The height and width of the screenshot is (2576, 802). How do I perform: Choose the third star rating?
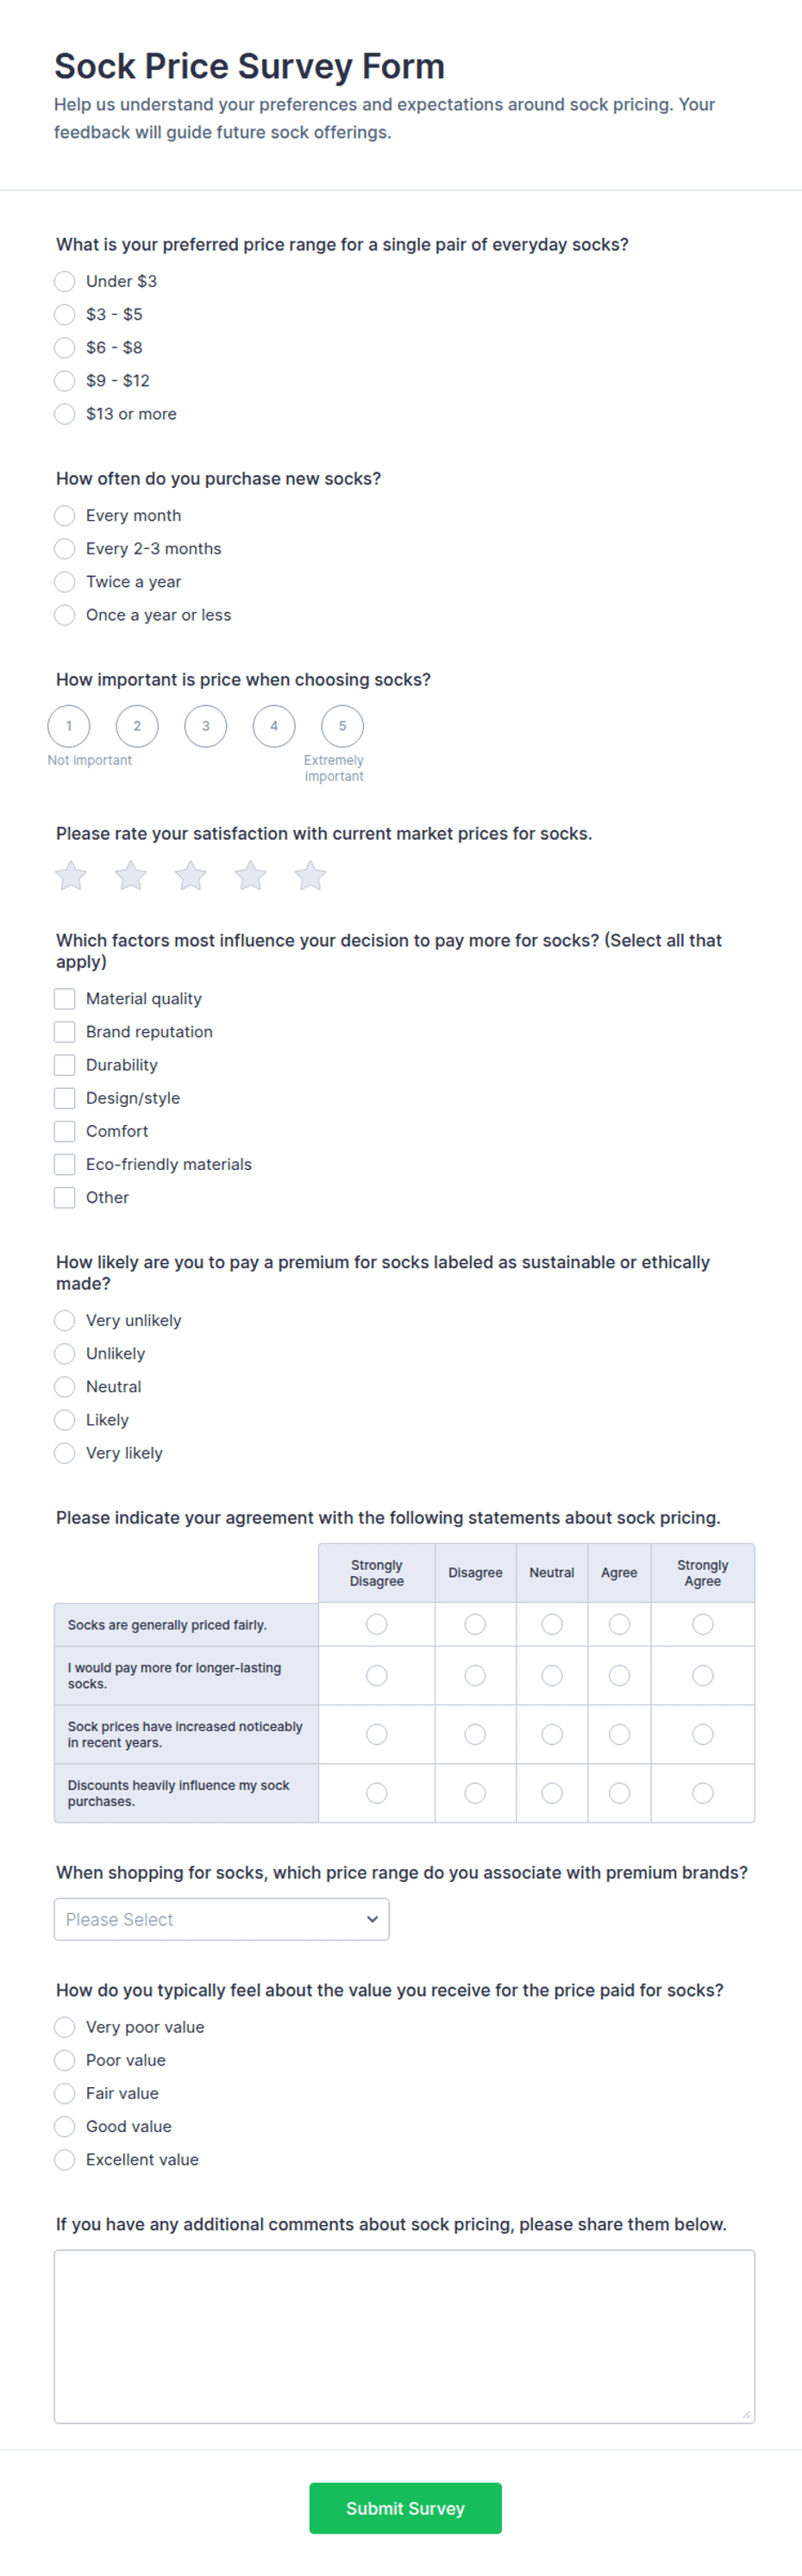(191, 876)
